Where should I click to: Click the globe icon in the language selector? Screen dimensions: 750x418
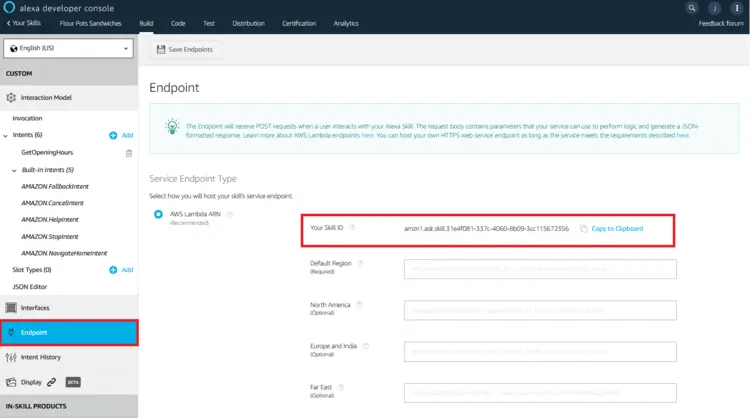13,48
